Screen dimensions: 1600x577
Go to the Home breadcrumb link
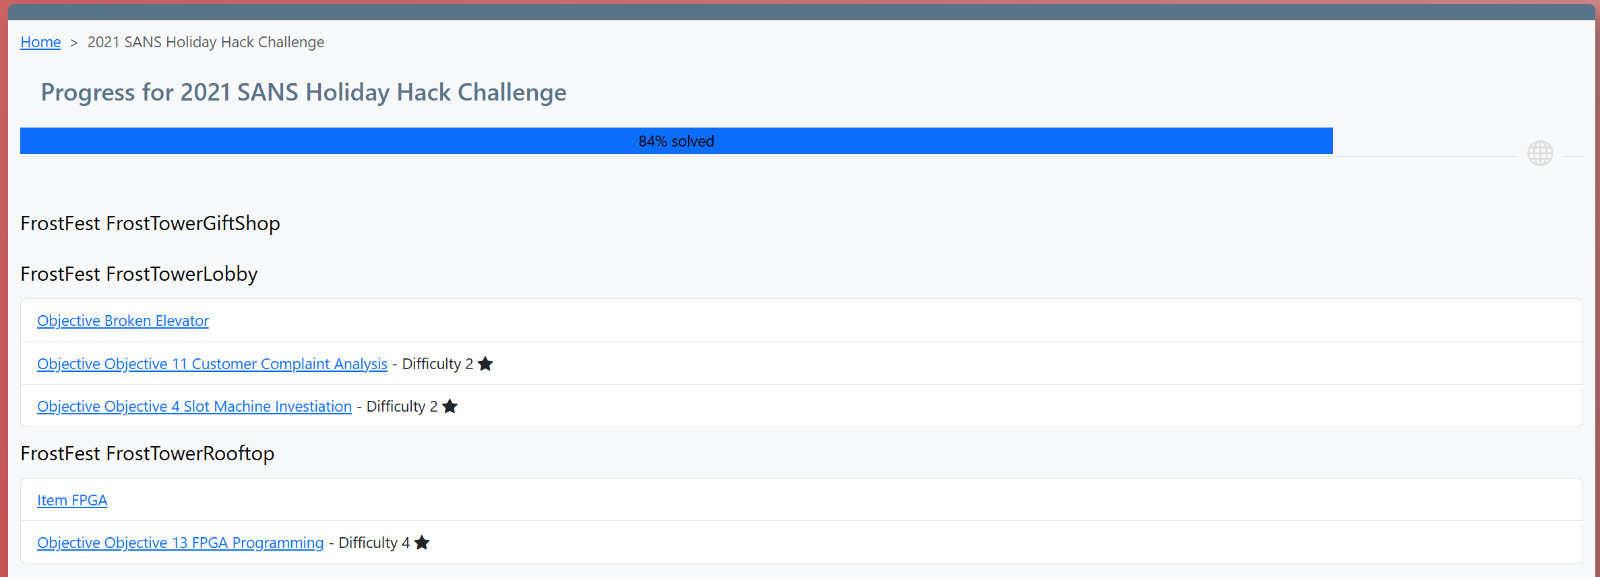40,42
